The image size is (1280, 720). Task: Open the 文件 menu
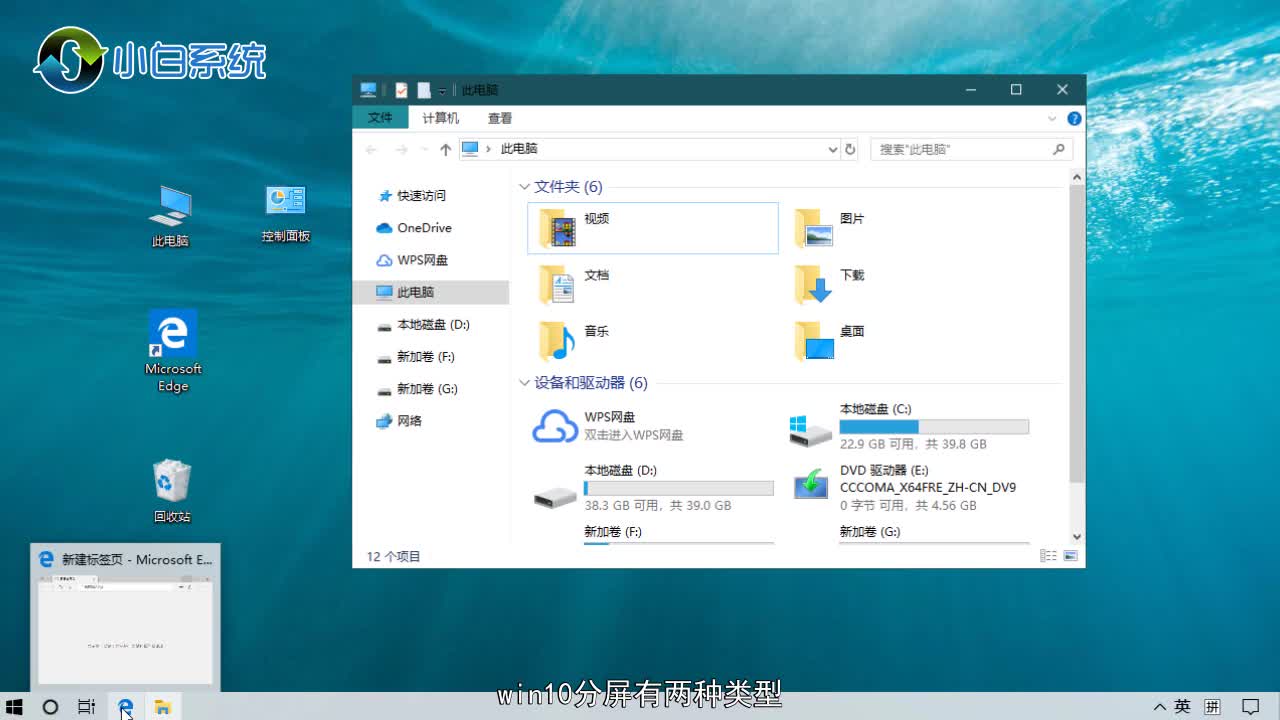click(379, 117)
